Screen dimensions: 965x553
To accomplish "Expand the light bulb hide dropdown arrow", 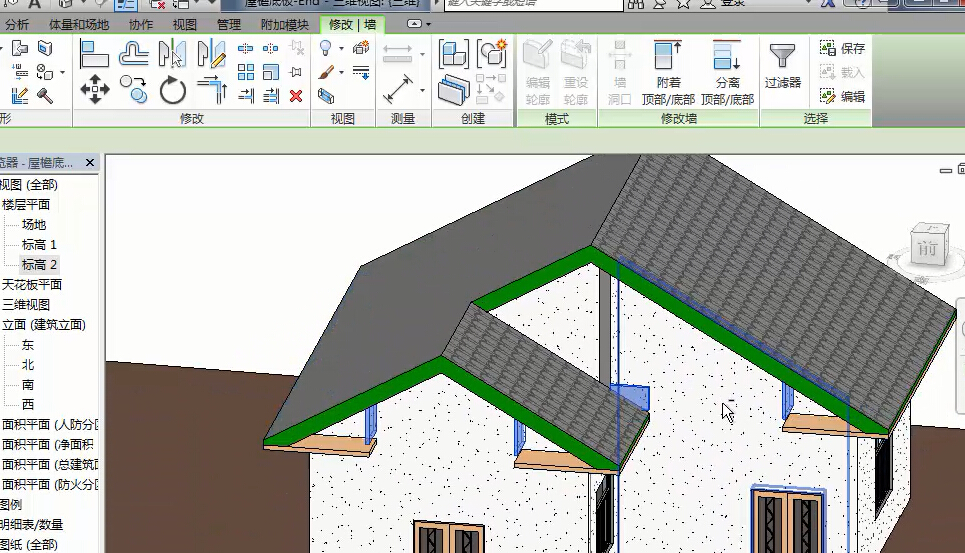I will click(x=342, y=49).
